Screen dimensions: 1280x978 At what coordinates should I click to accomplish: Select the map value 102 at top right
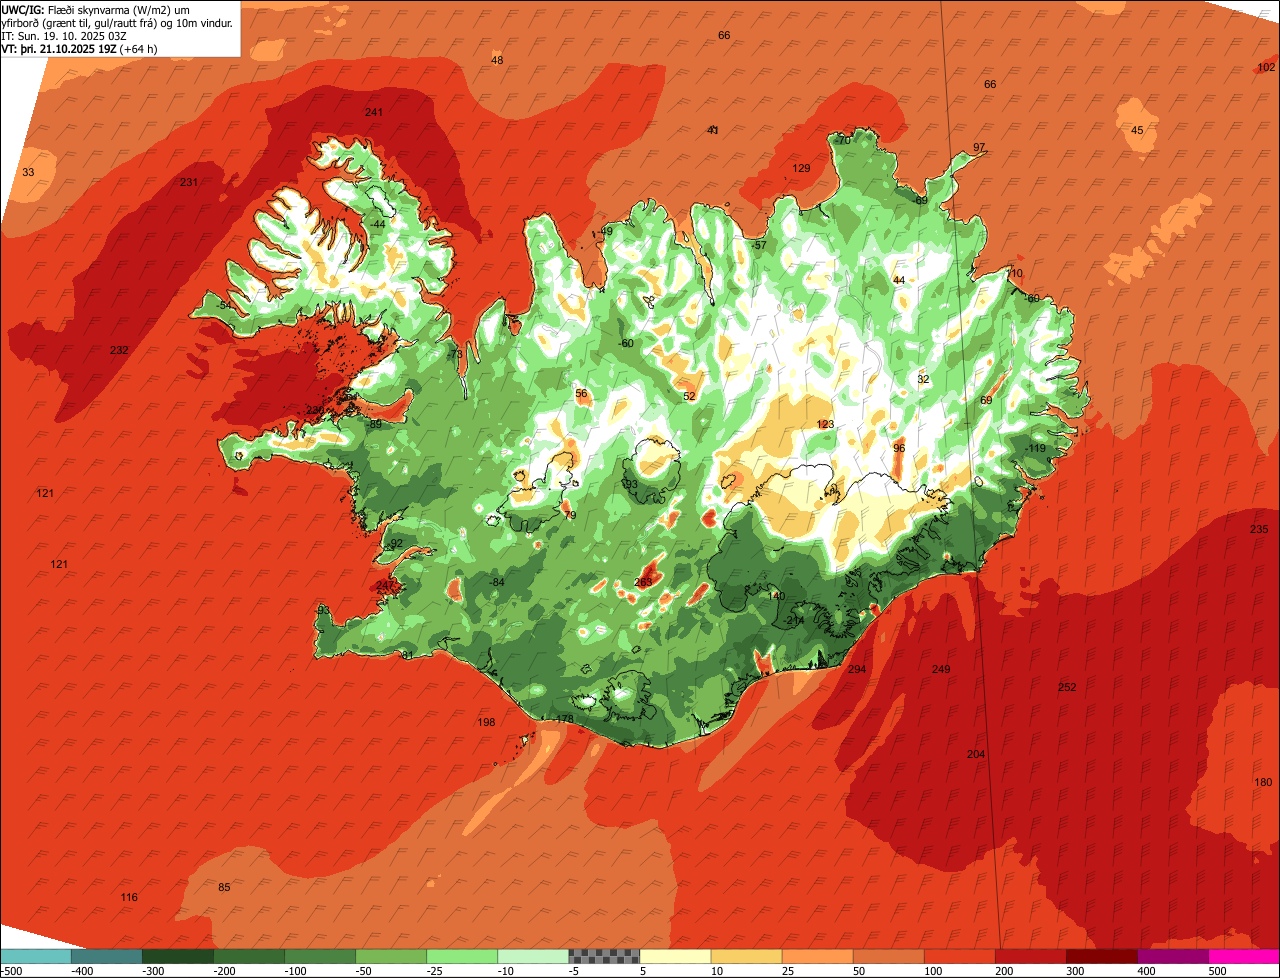[x=1266, y=67]
